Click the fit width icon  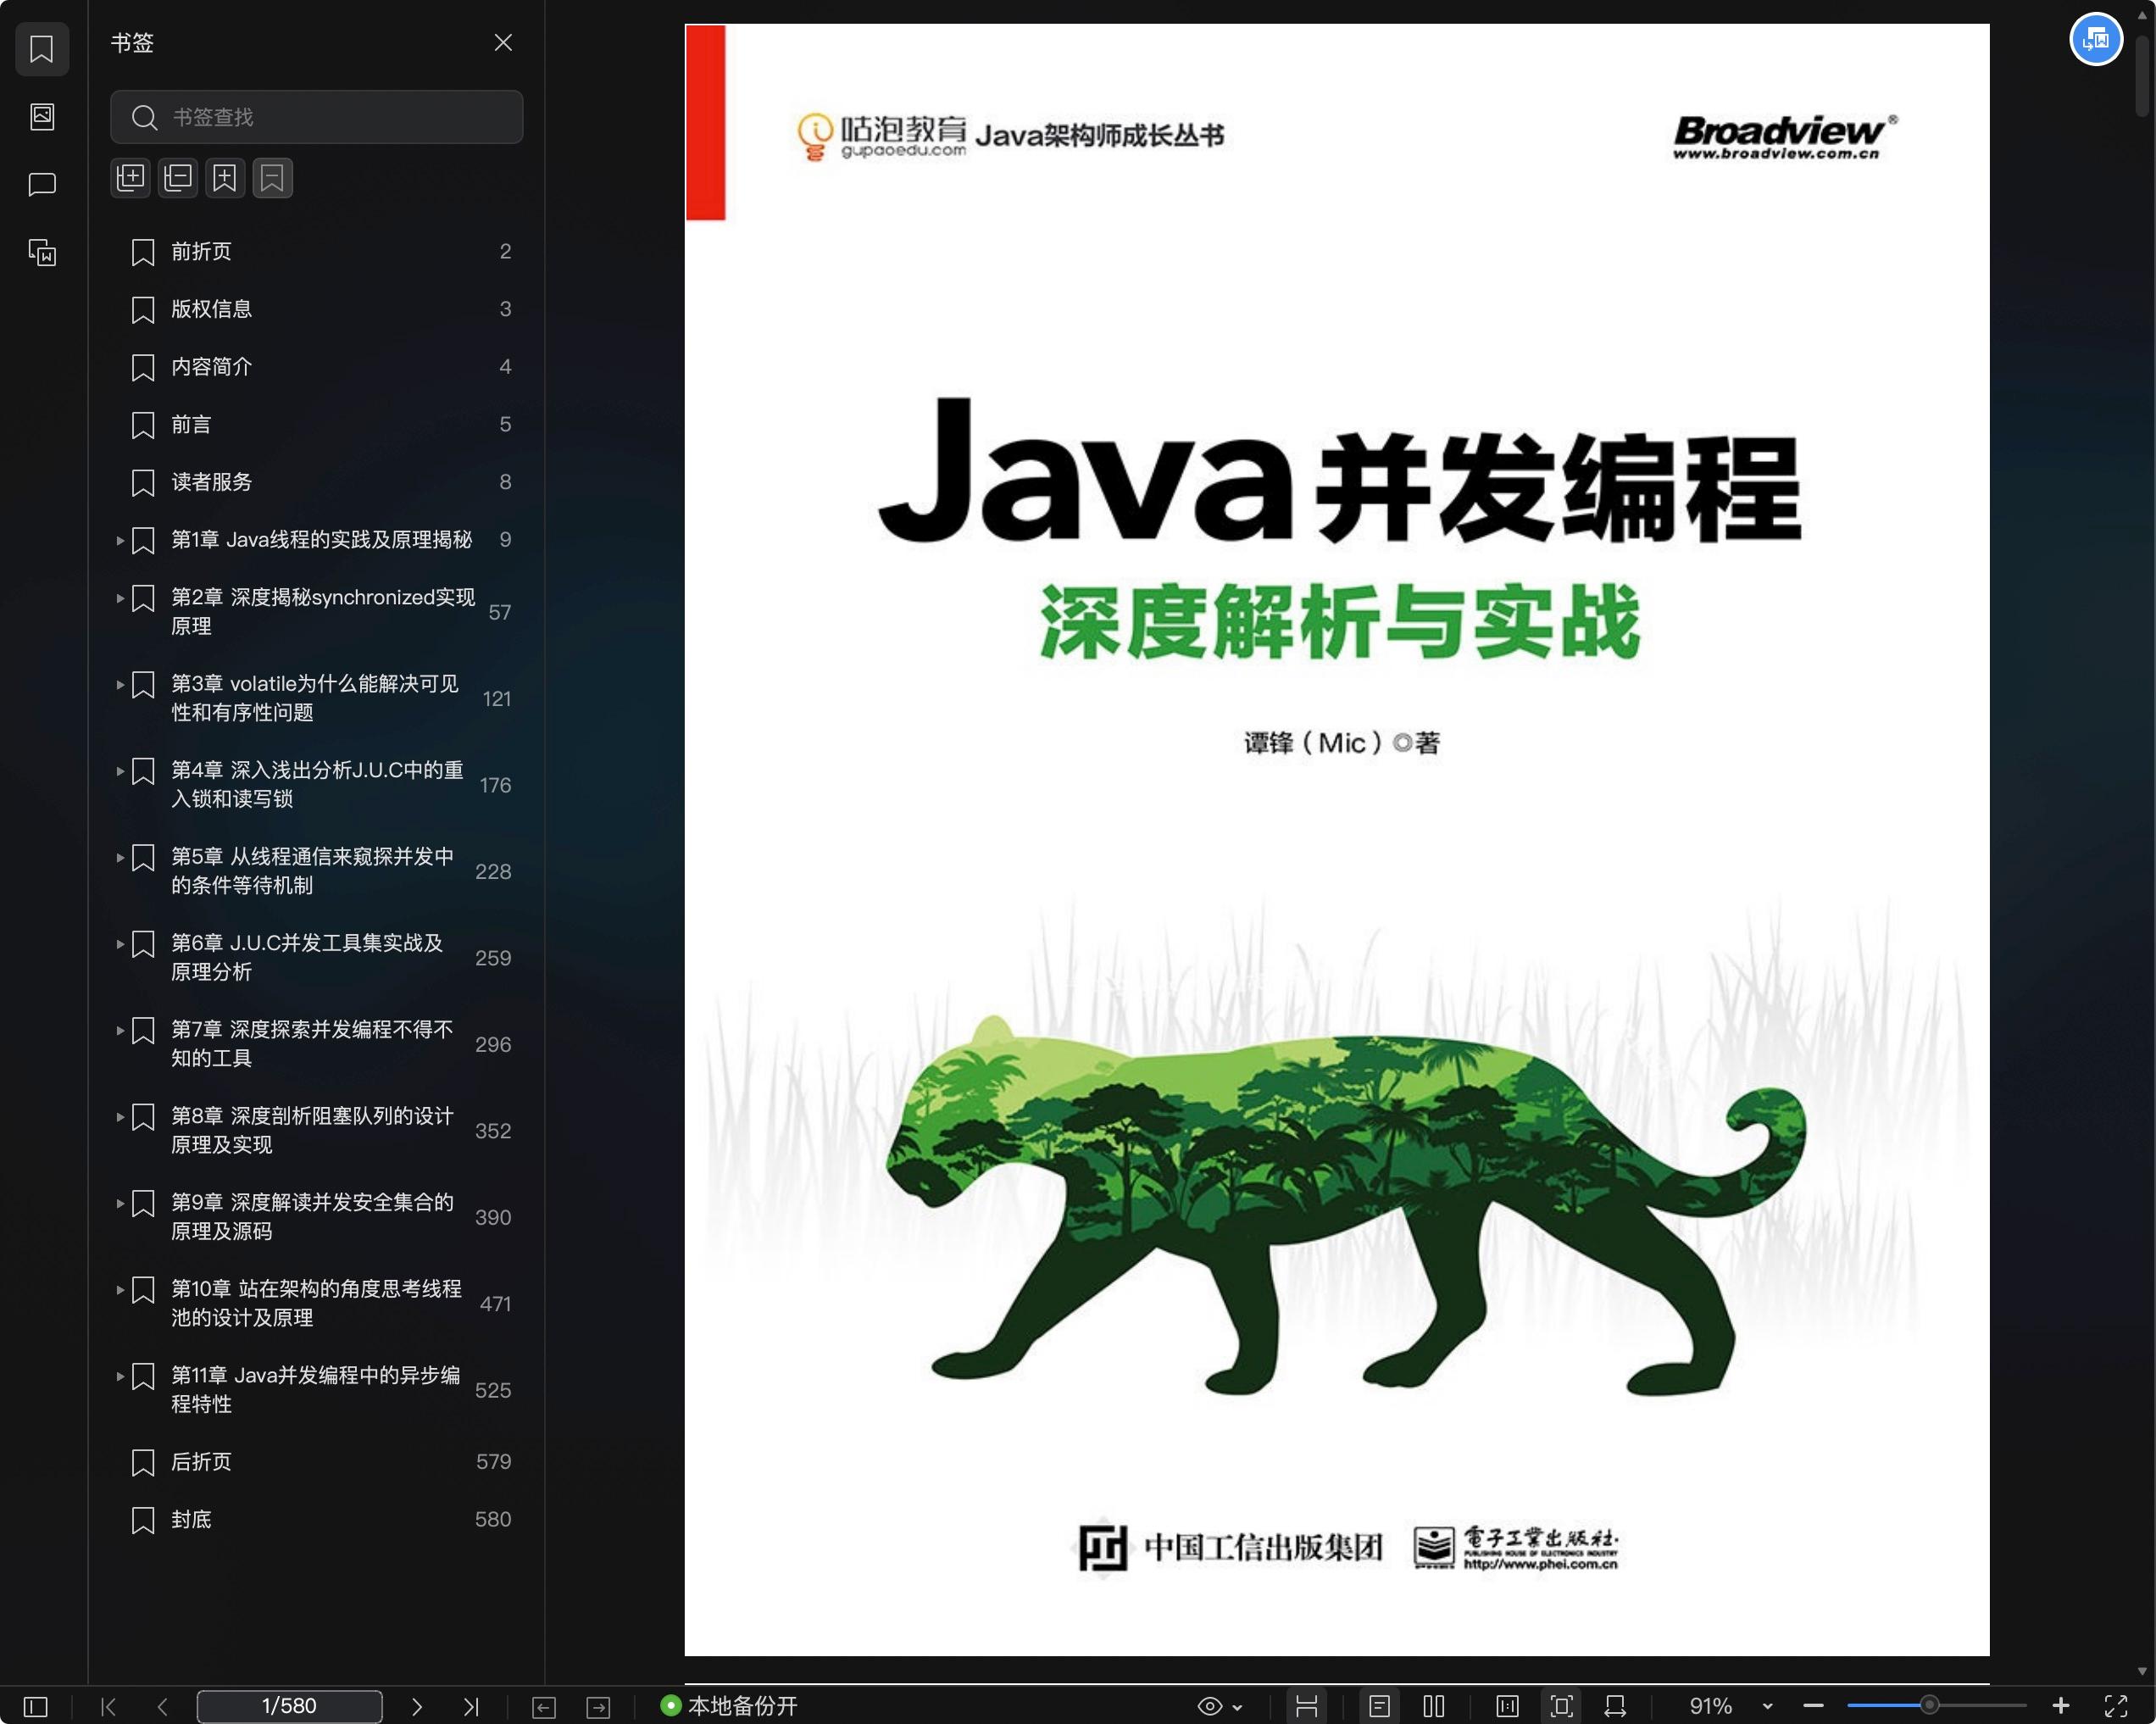tap(1615, 1706)
